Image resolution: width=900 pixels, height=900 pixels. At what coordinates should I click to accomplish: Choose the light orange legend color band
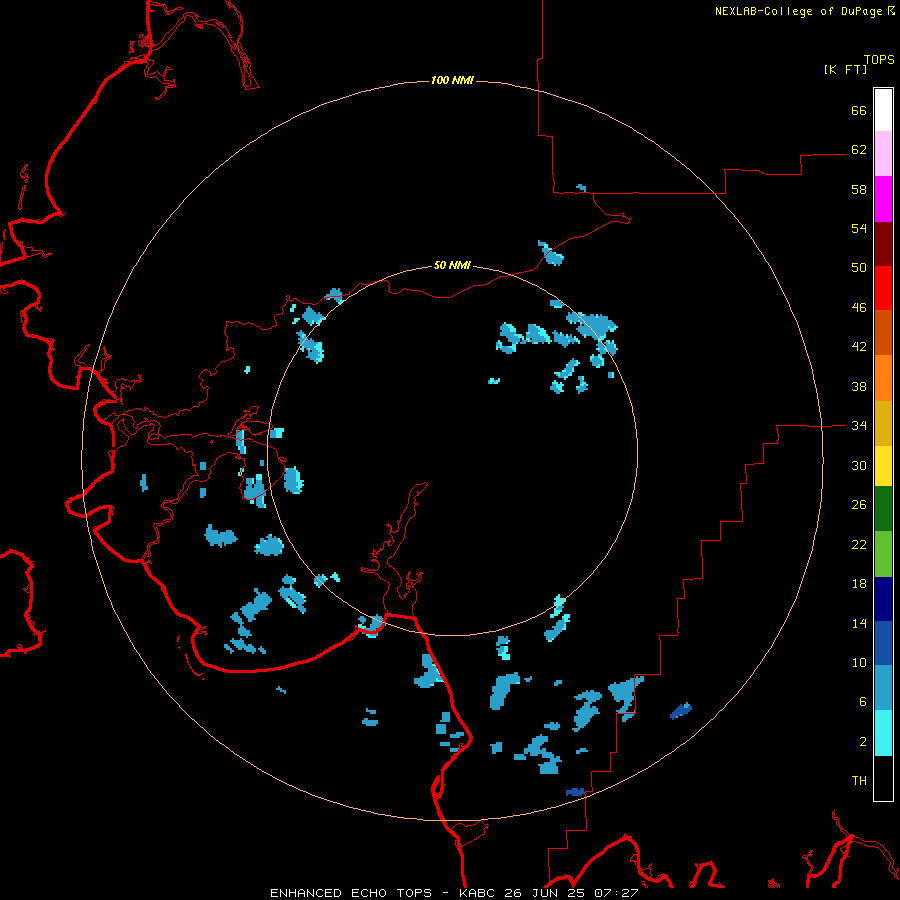(x=883, y=378)
